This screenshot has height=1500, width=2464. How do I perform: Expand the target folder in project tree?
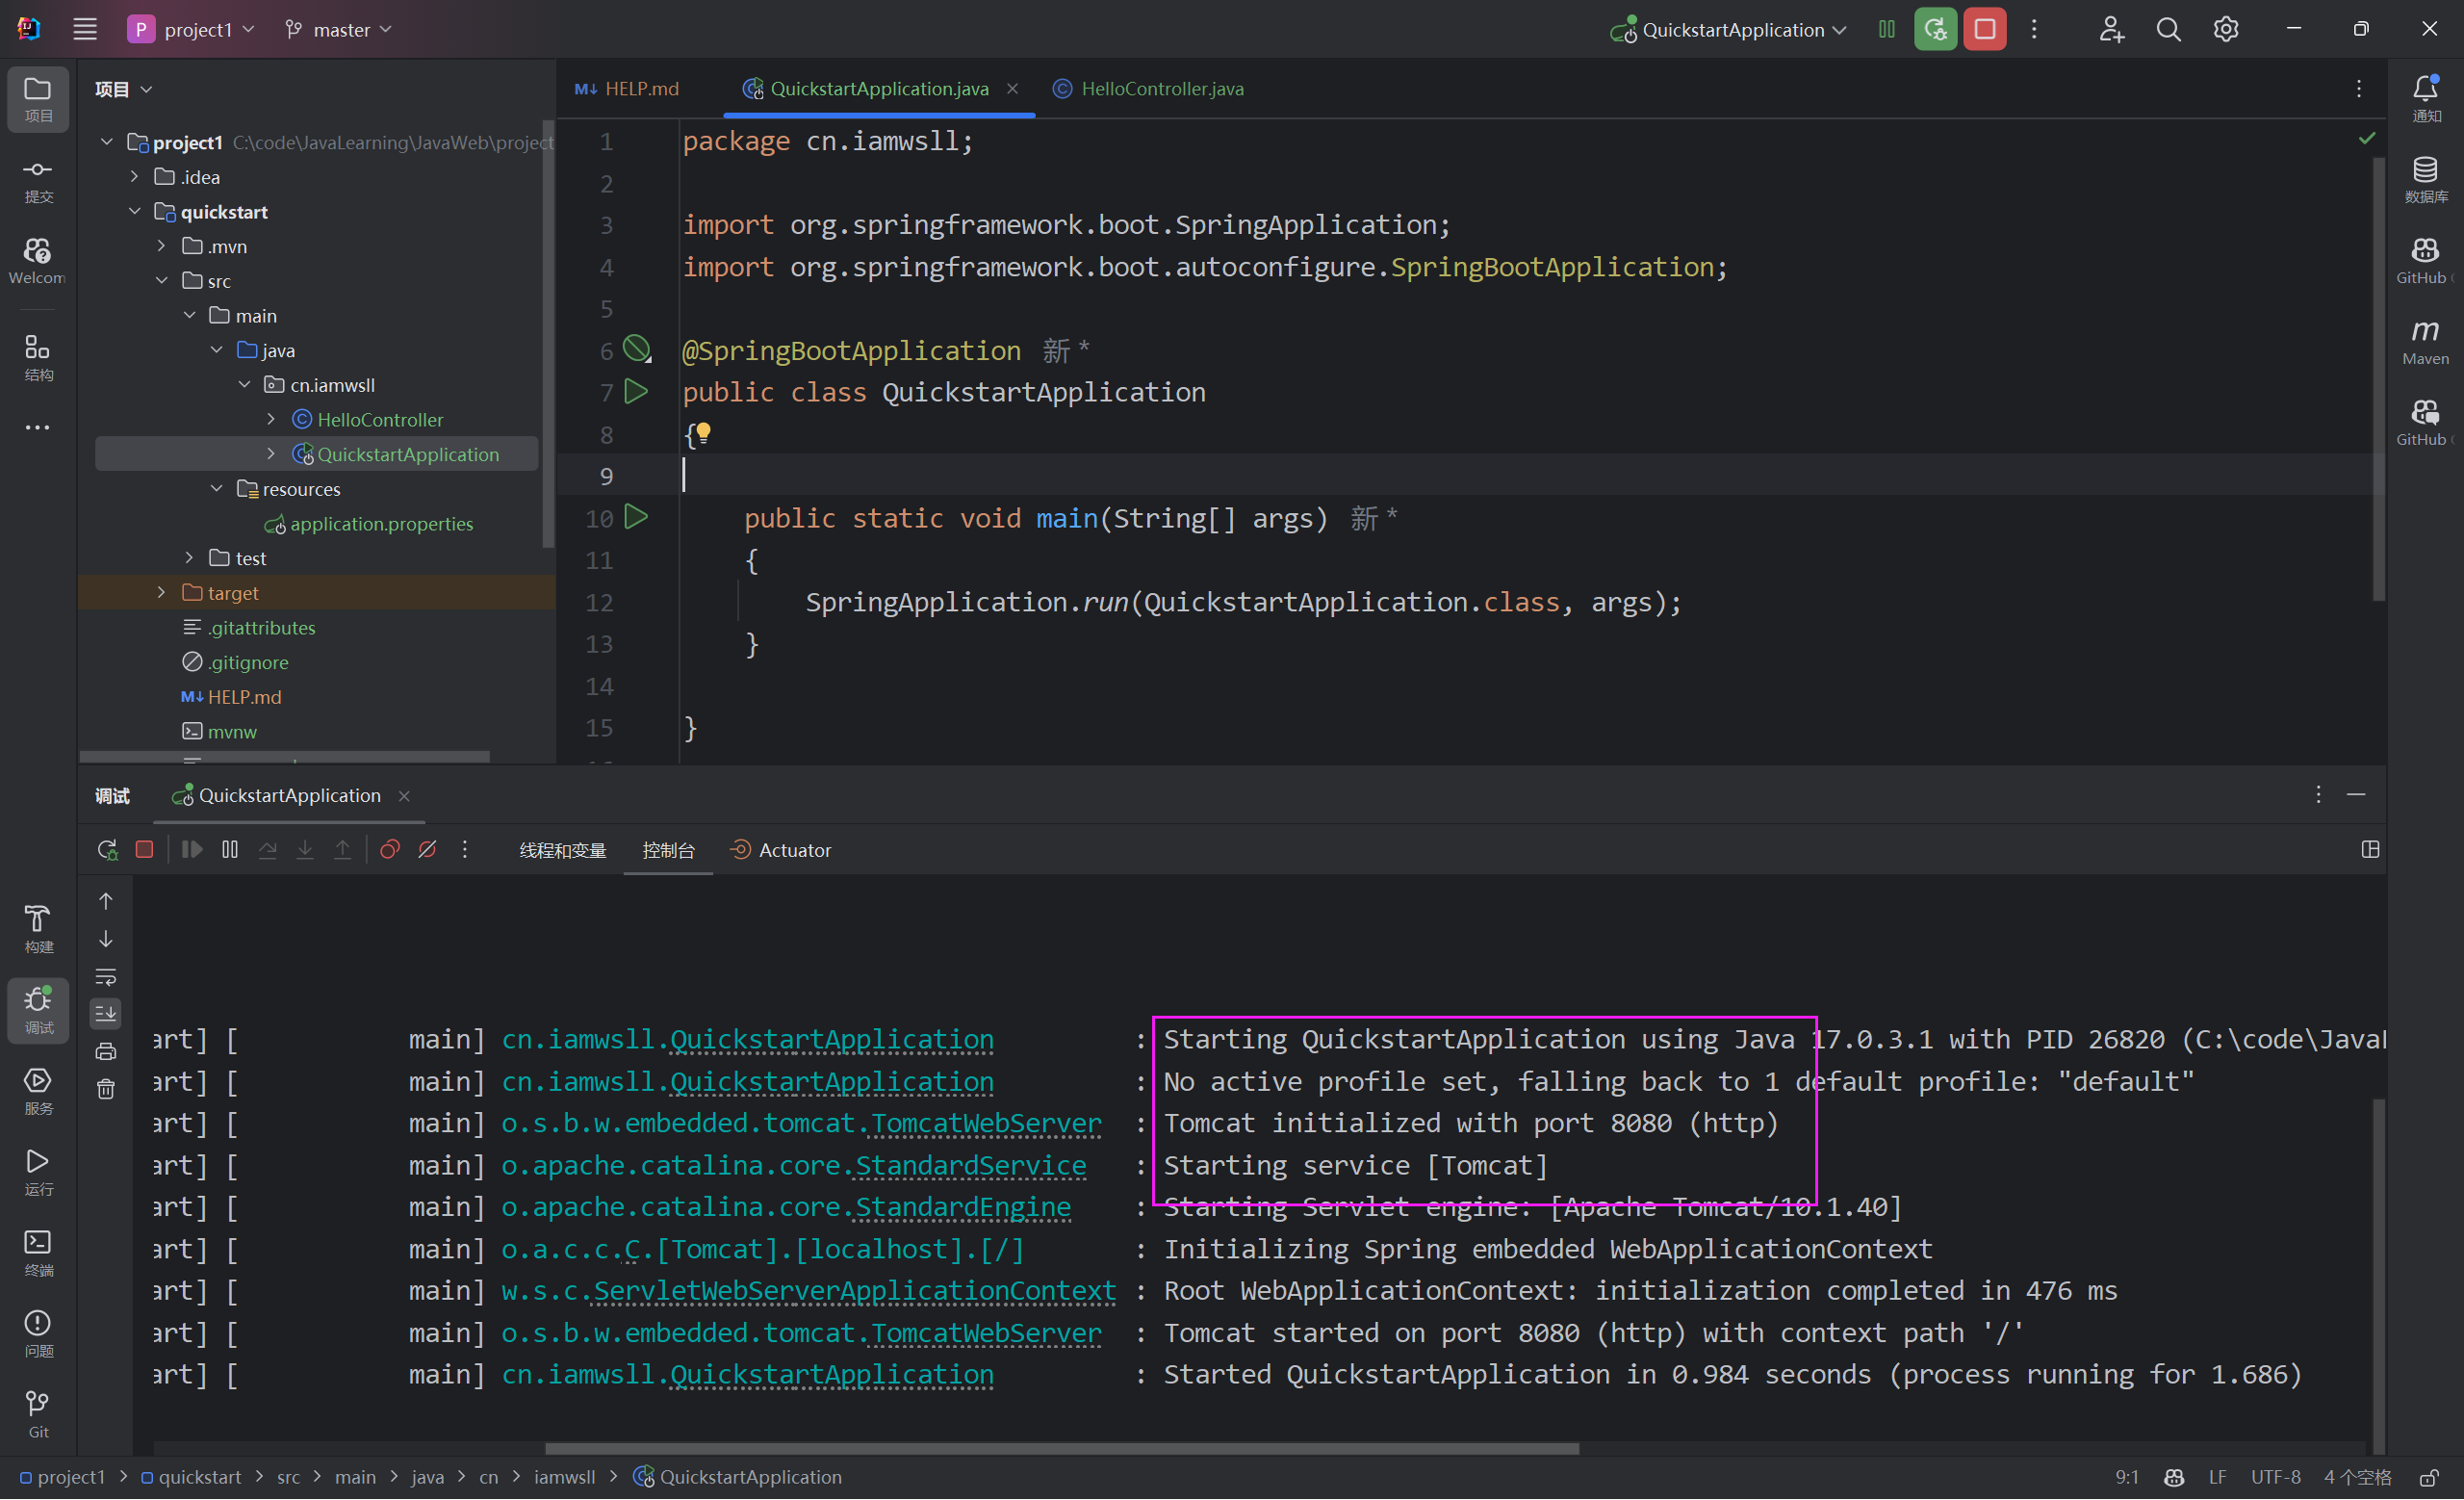[x=162, y=593]
